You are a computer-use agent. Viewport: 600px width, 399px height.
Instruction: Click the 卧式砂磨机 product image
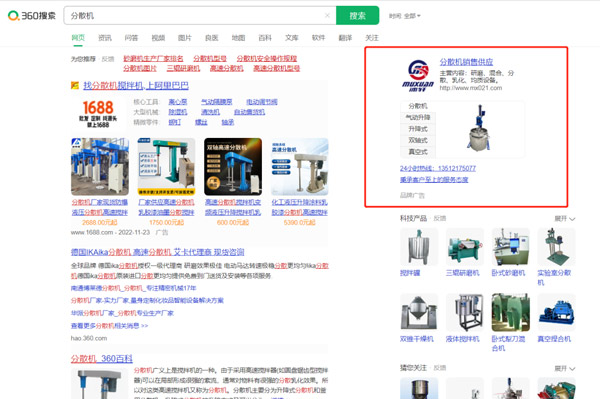(511, 247)
